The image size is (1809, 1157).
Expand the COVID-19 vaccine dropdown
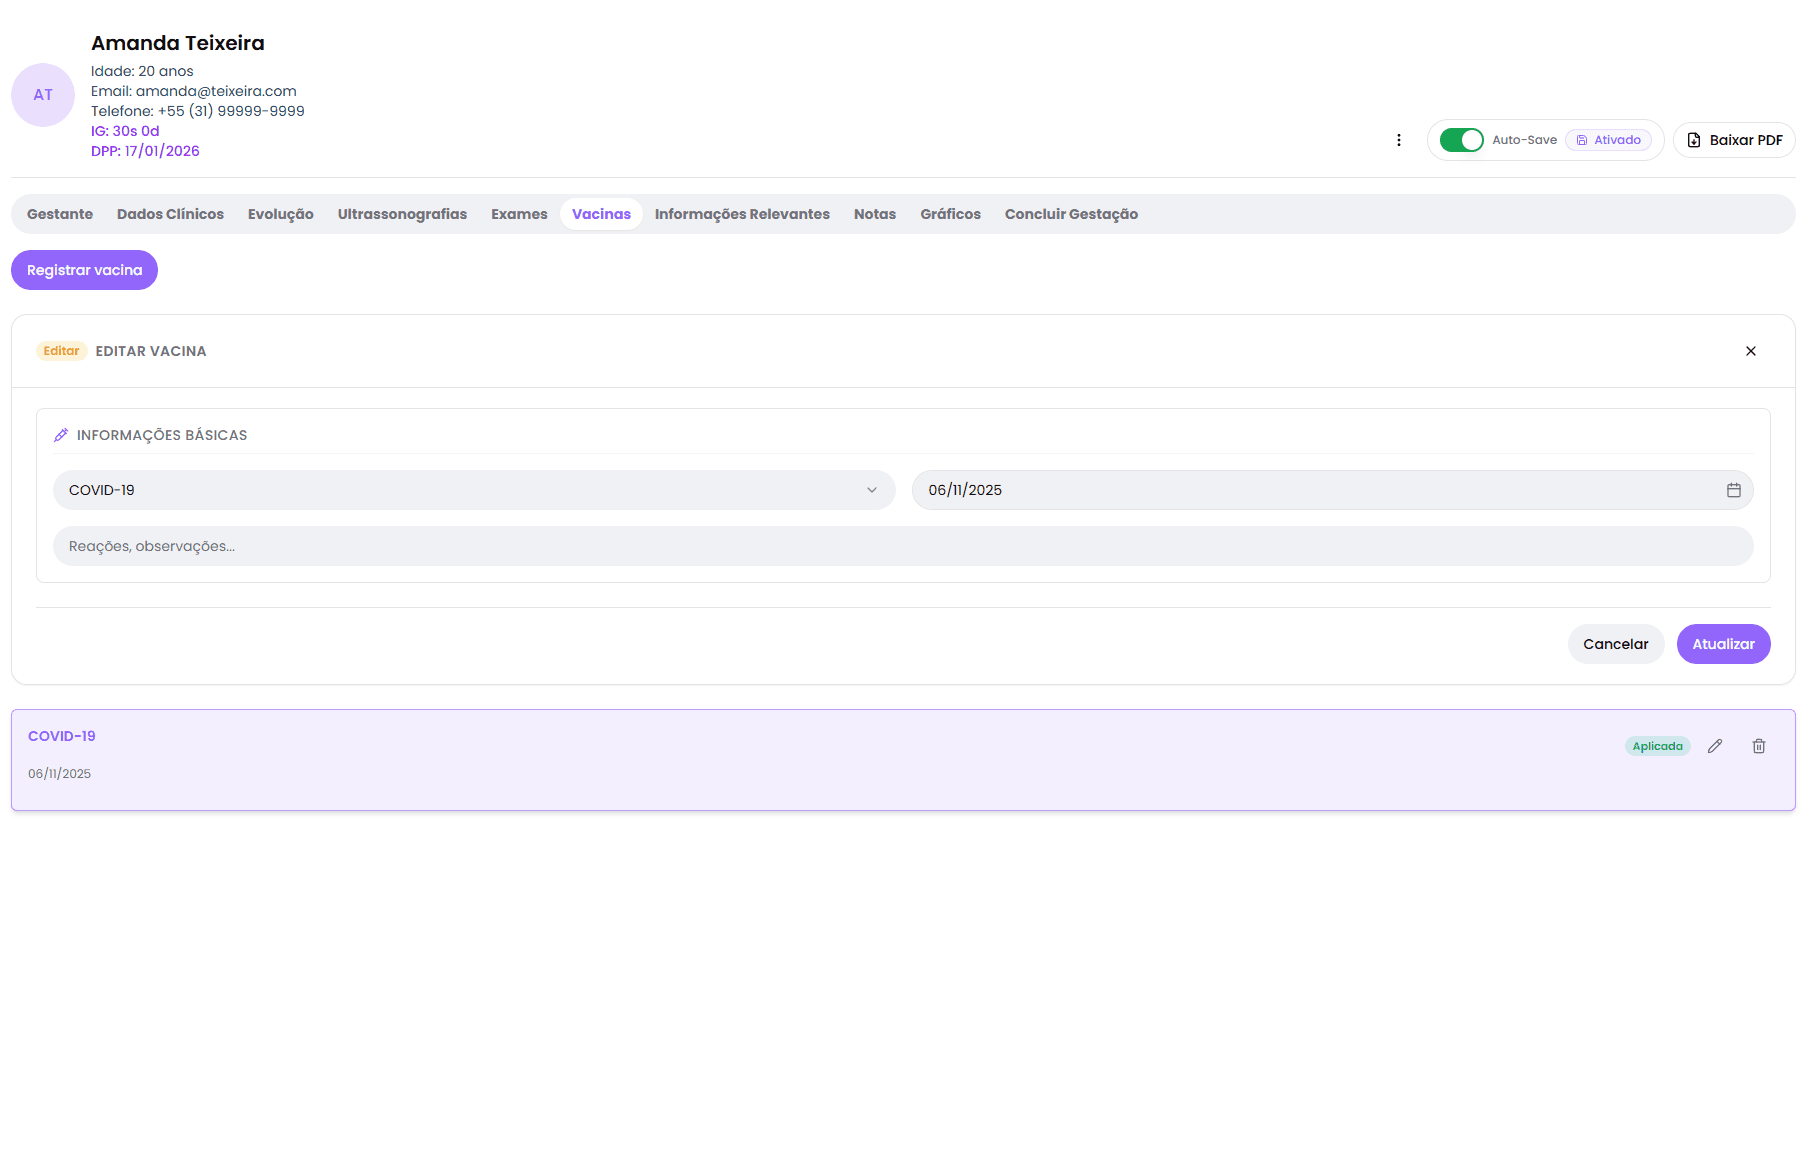pyautogui.click(x=473, y=490)
